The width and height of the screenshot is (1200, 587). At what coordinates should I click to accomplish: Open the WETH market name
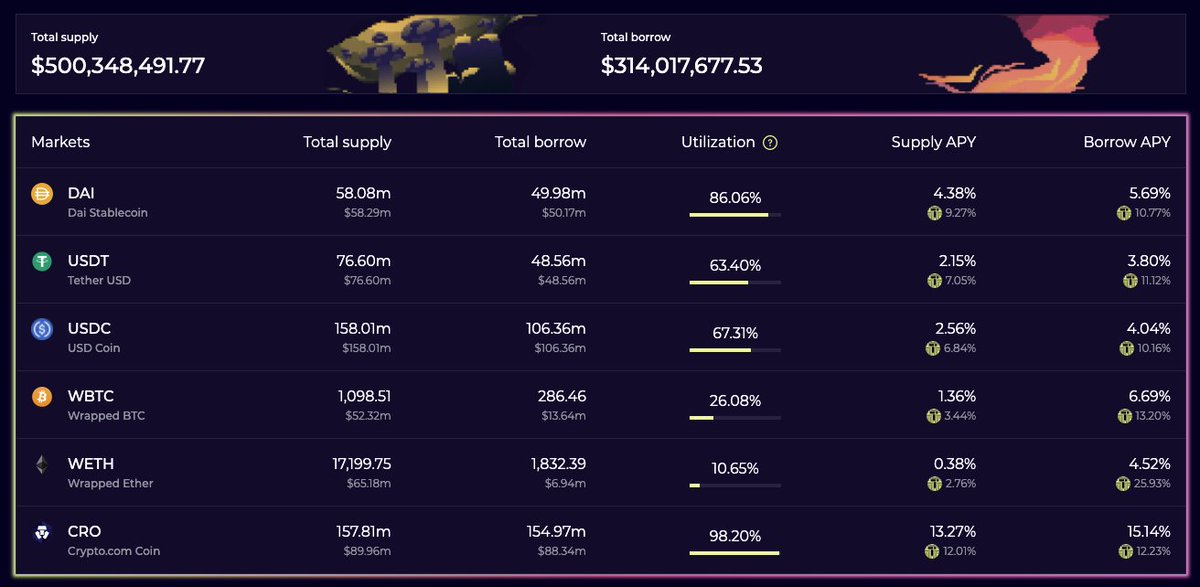pyautogui.click(x=91, y=464)
